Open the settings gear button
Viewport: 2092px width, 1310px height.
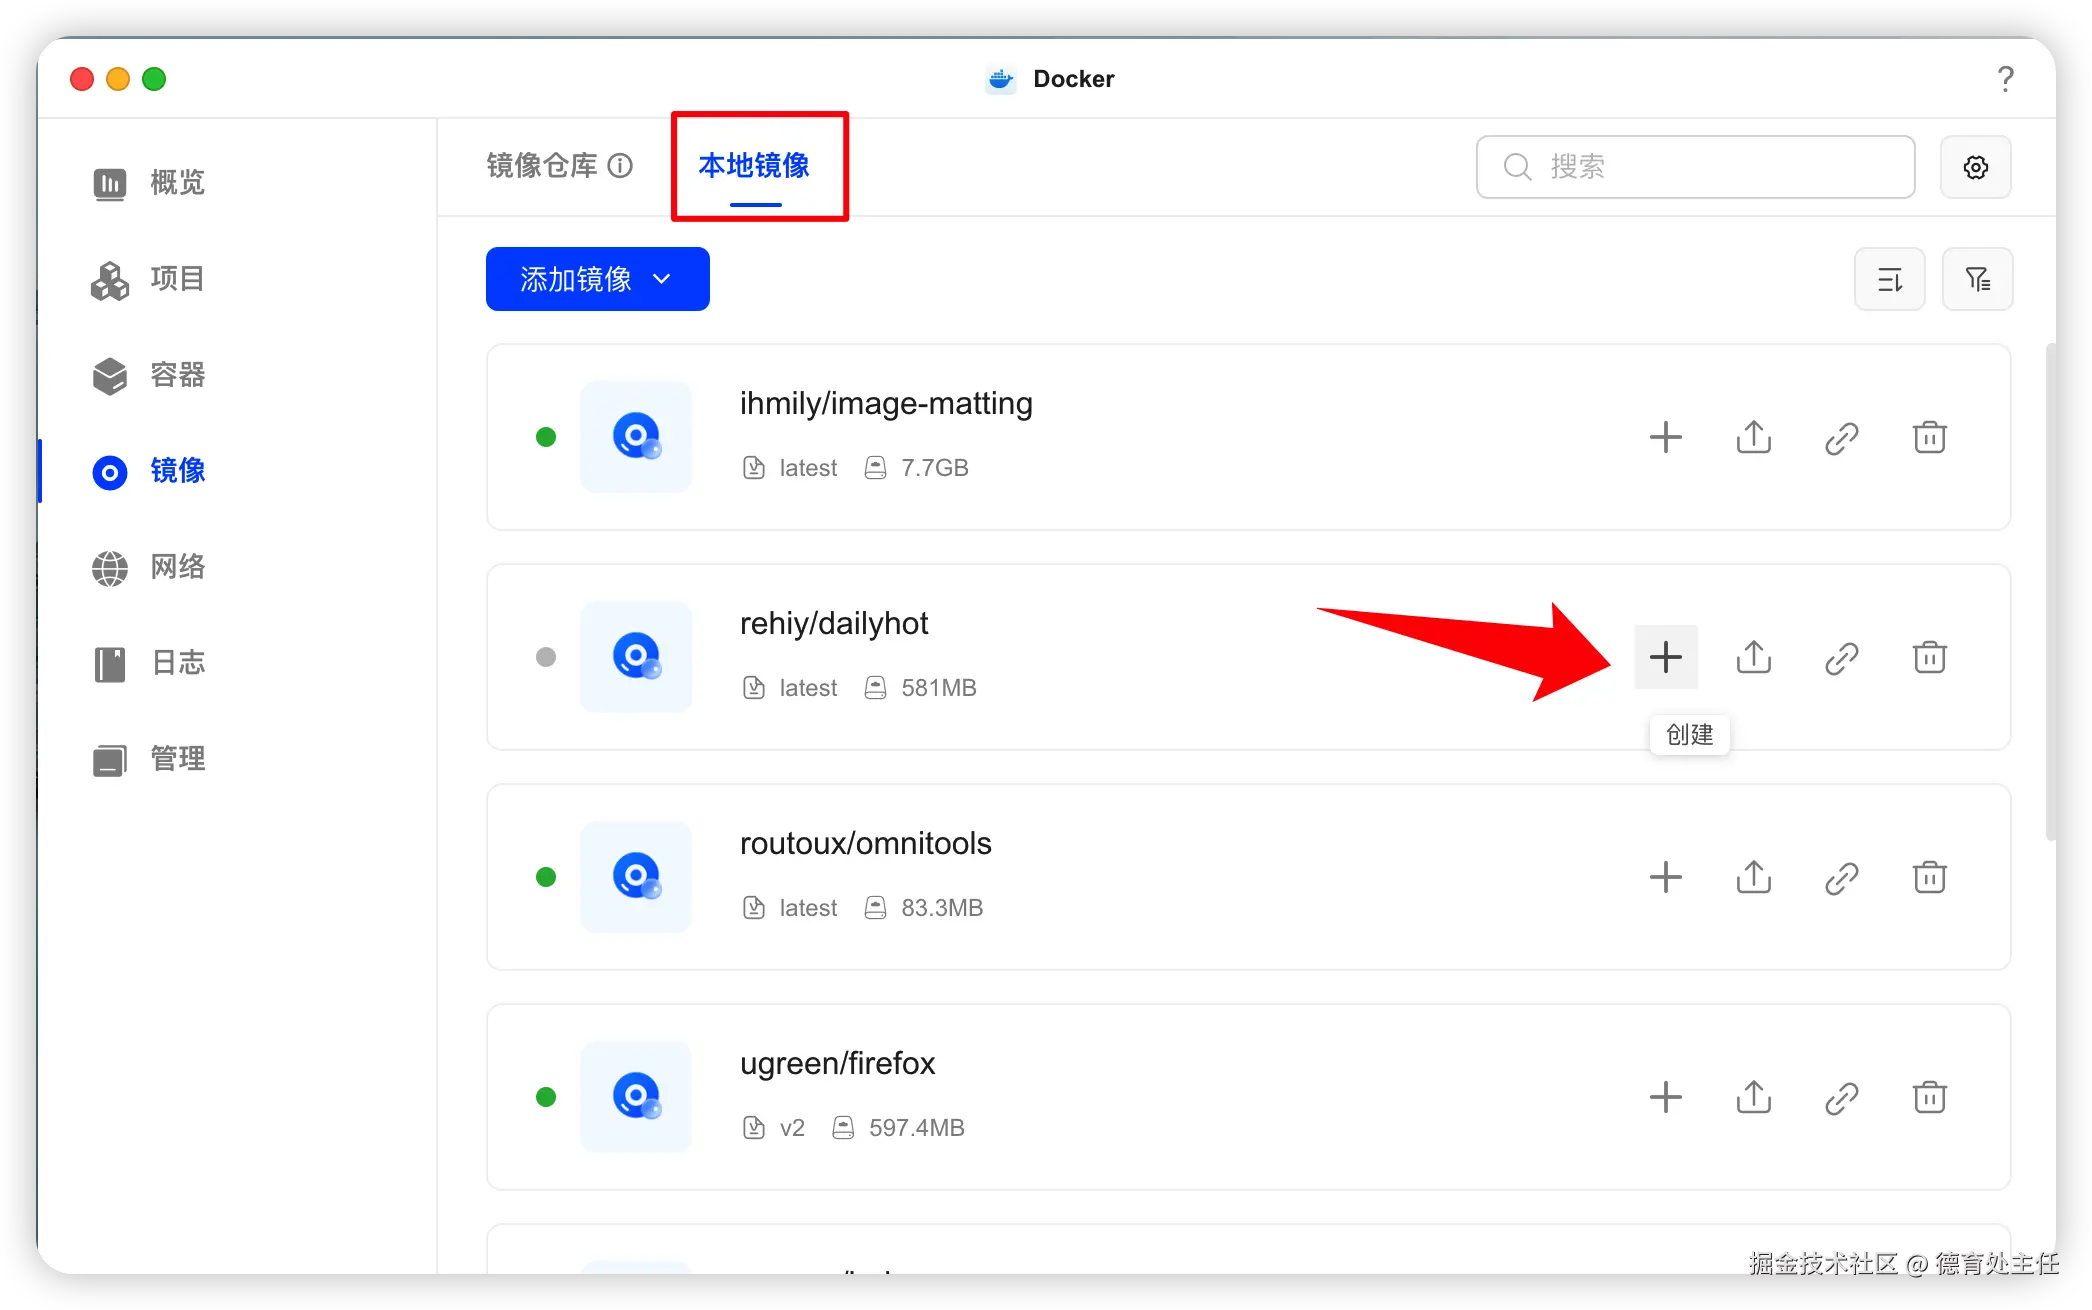point(1976,167)
